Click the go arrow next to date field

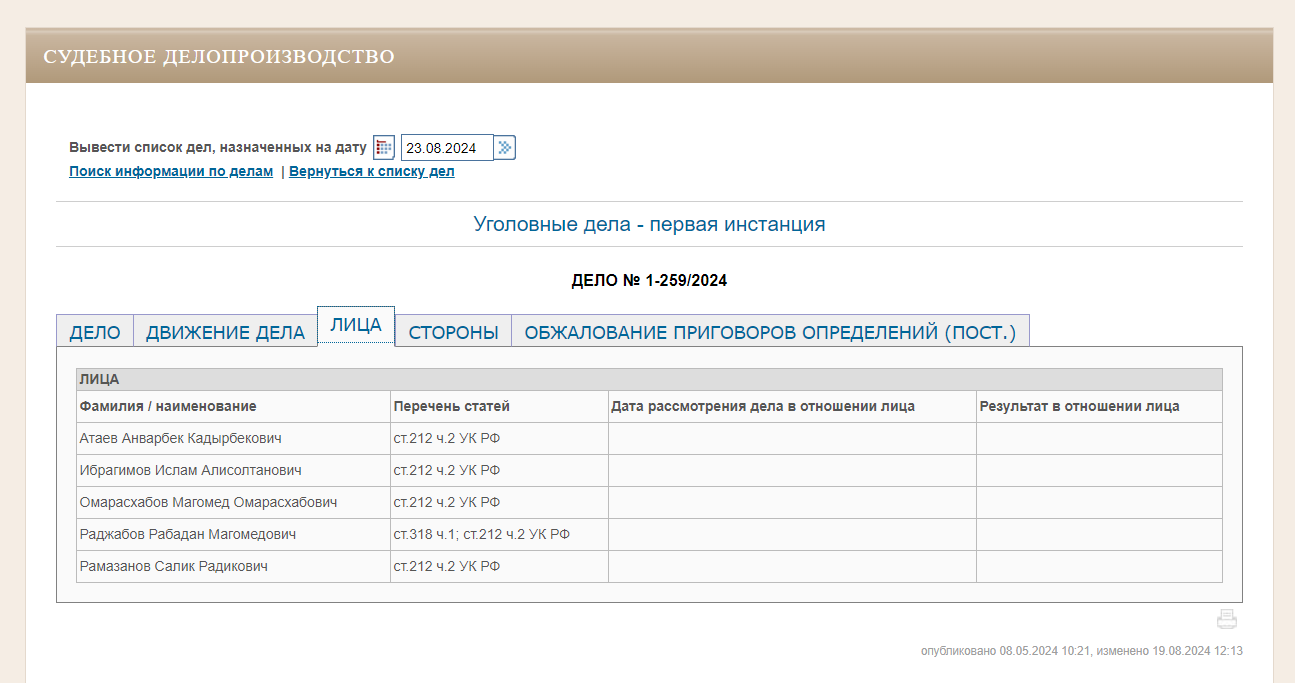click(505, 147)
